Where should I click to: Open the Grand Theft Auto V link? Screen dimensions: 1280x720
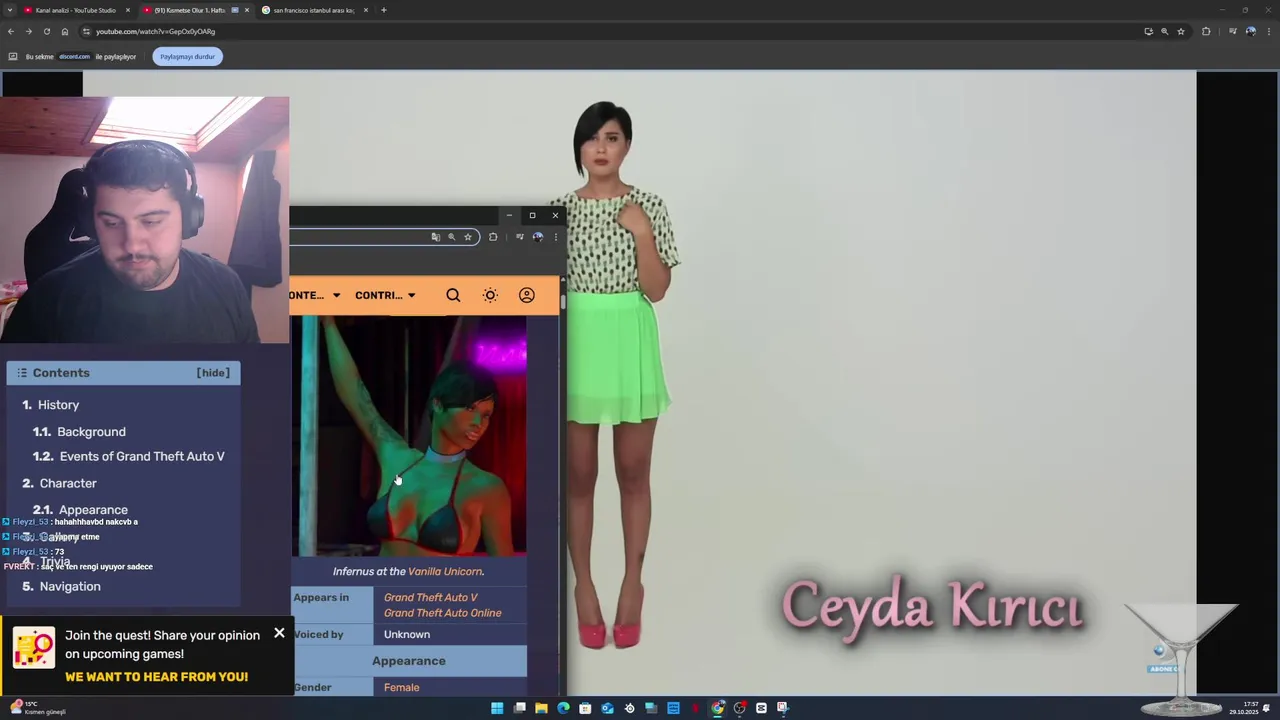pos(431,597)
